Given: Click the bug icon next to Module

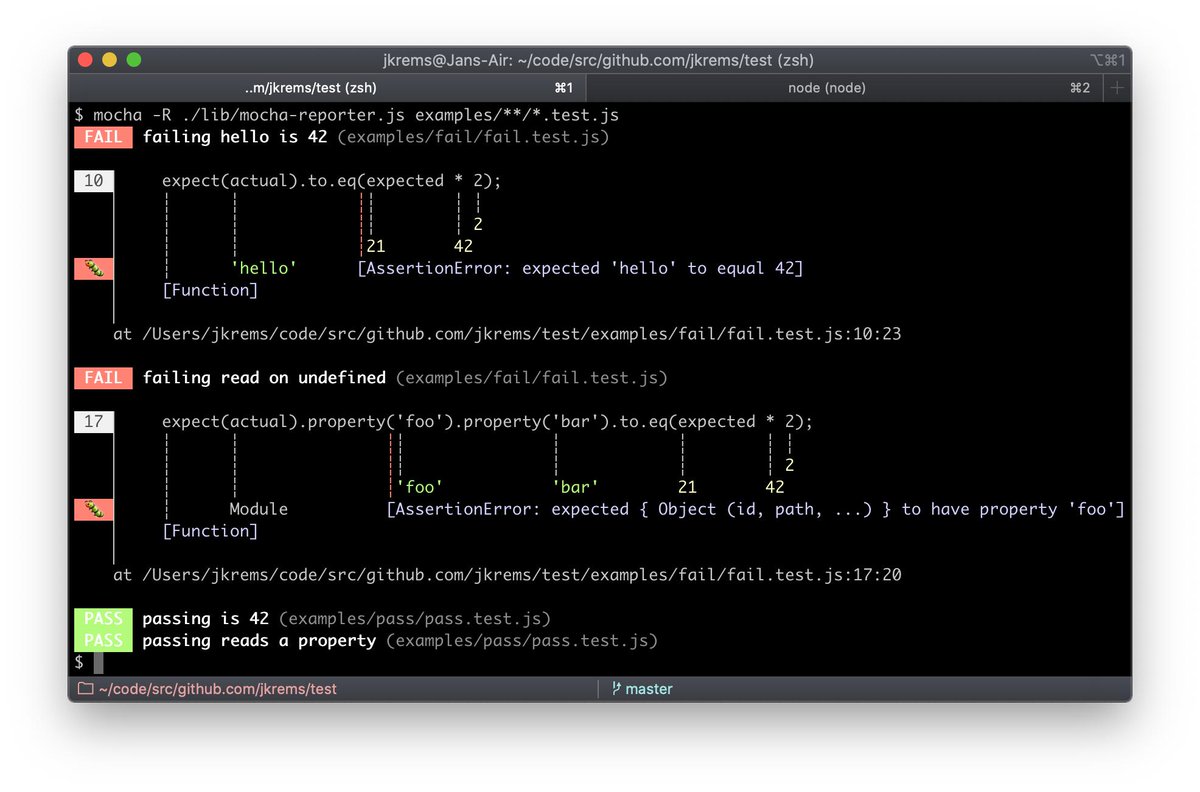Looking at the screenshot, I should pos(94,509).
